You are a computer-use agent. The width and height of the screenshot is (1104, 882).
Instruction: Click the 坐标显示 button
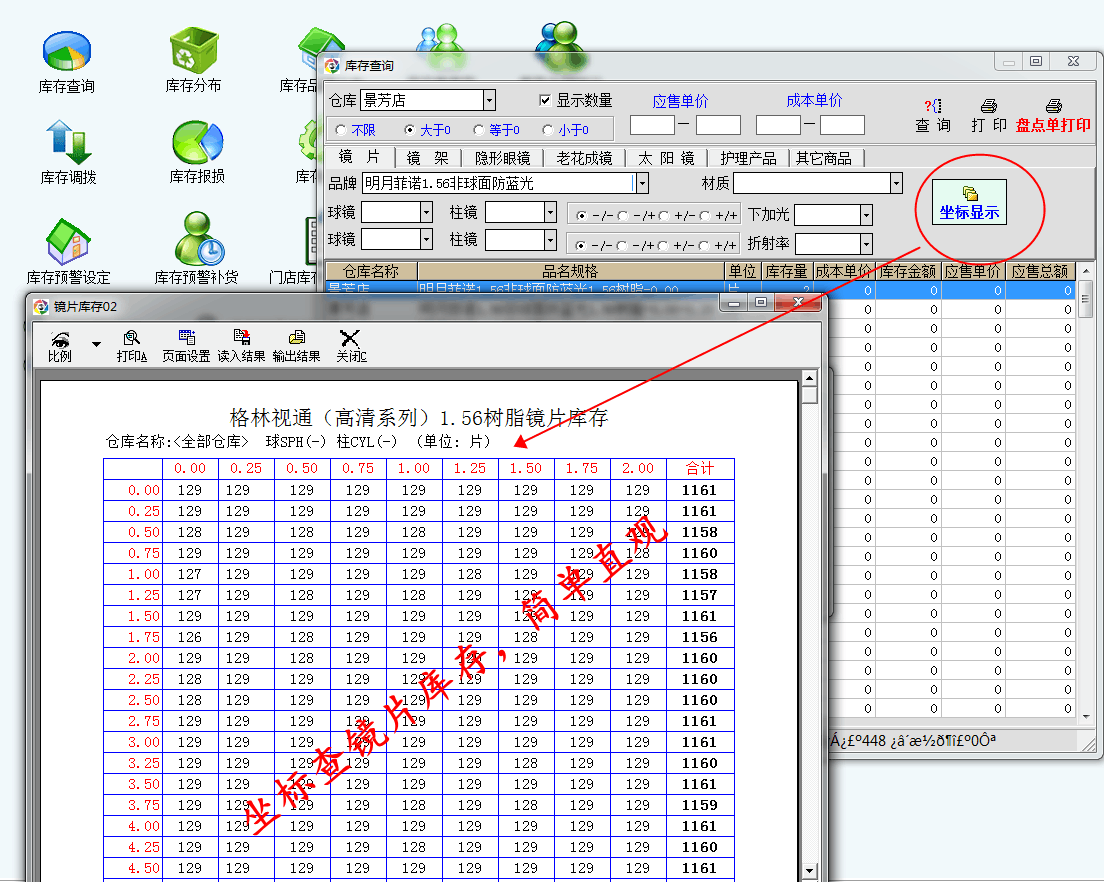click(969, 203)
